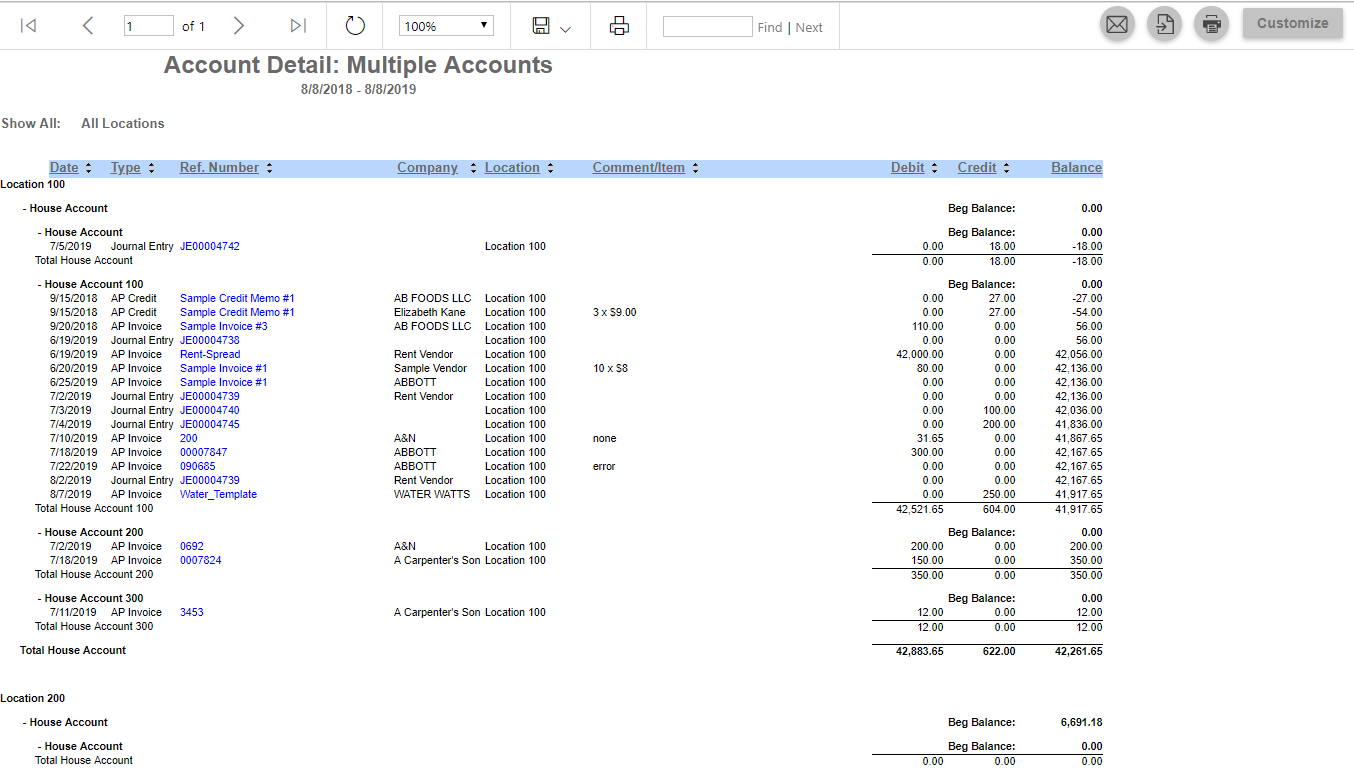1354x777 pixels.
Task: Click Next to find the following match
Action: pyautogui.click(x=809, y=27)
